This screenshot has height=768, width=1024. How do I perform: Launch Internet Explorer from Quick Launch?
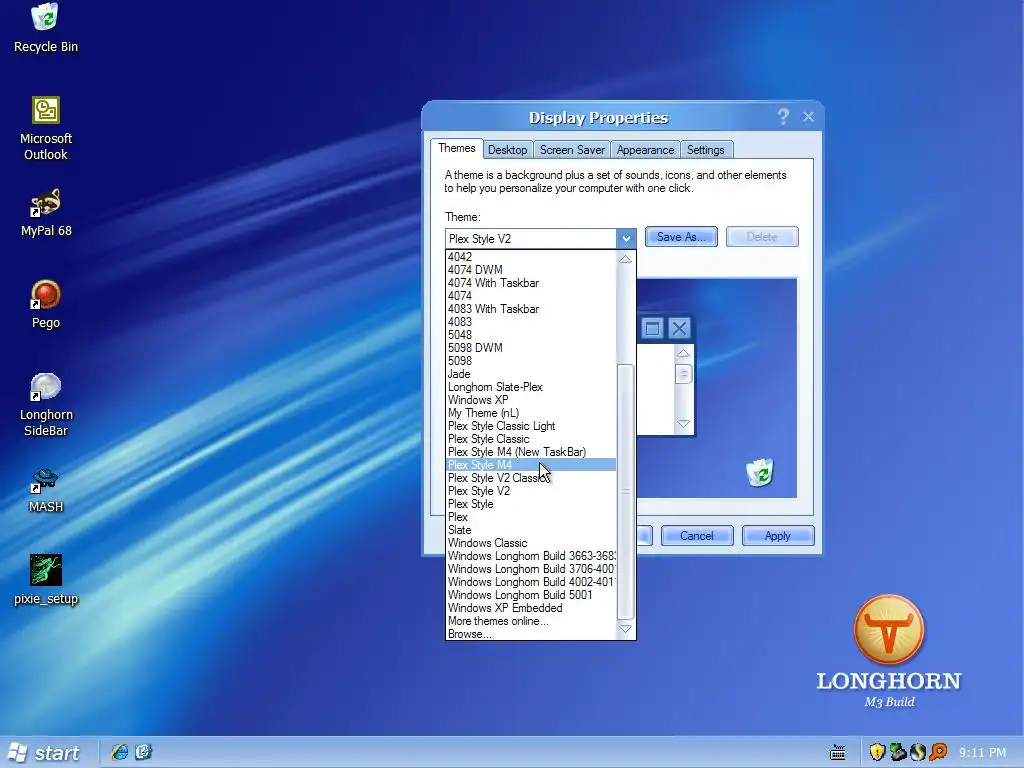(120, 752)
